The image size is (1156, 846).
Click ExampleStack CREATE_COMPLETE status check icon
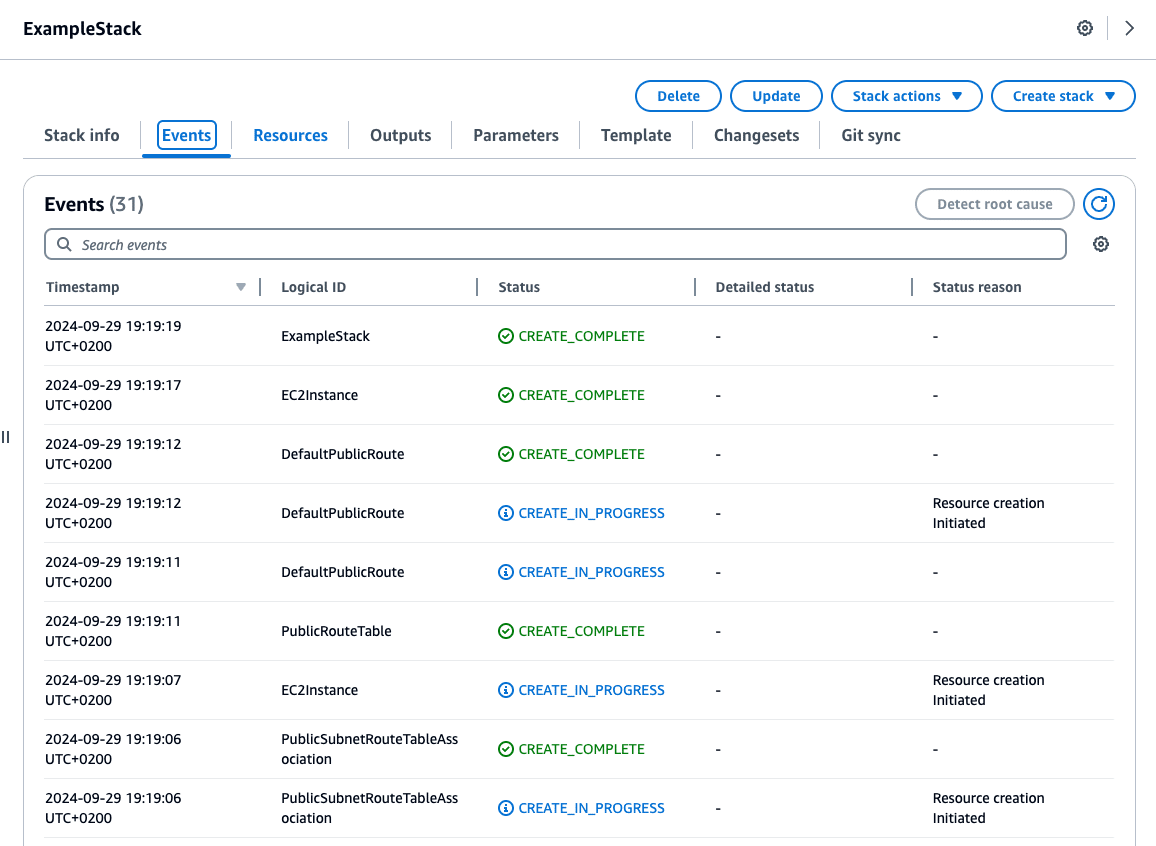coord(505,336)
